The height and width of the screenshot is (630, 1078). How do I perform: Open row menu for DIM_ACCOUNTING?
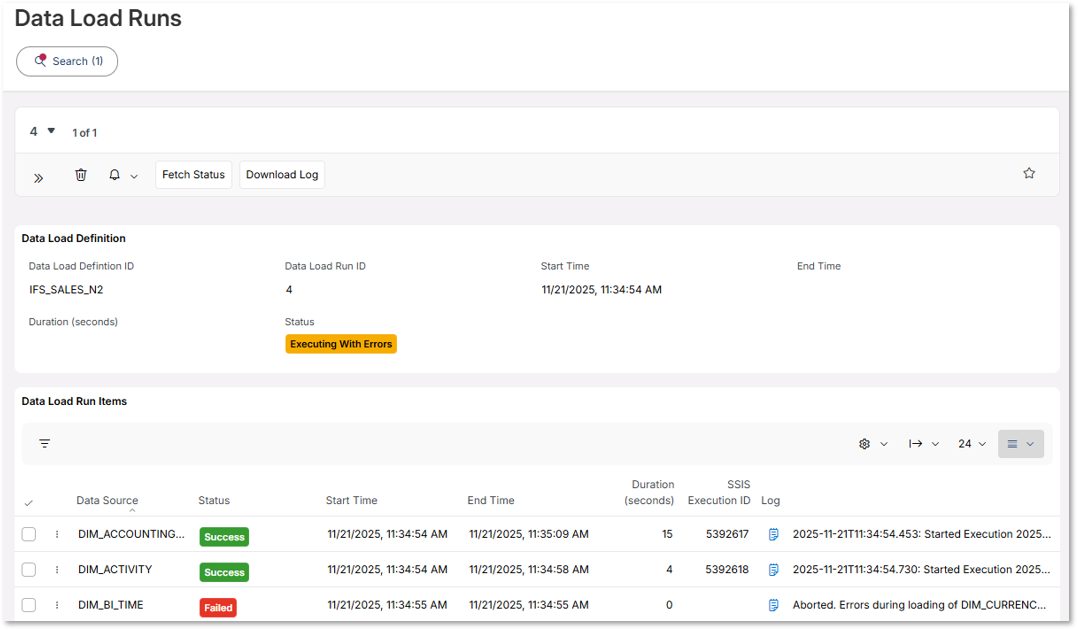[x=57, y=534]
